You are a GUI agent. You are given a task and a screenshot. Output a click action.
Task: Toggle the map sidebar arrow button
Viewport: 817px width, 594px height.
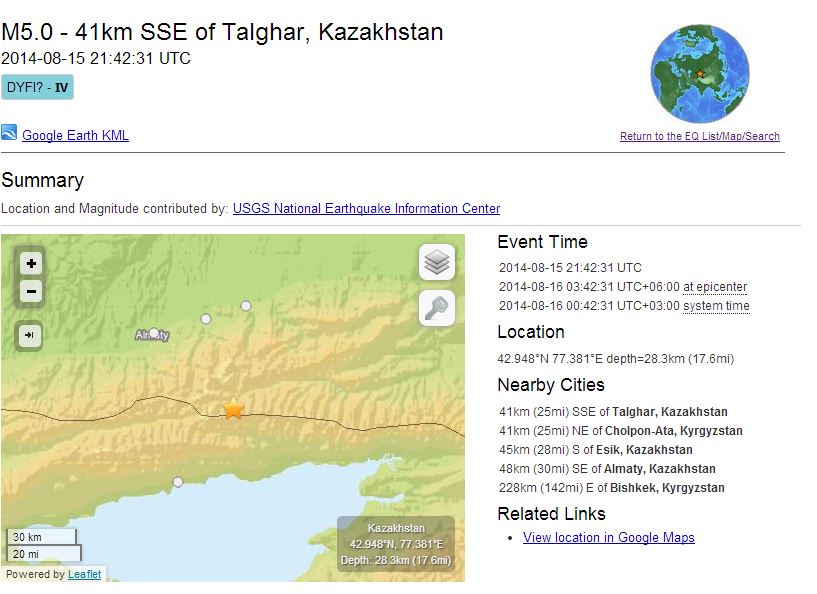pyautogui.click(x=31, y=335)
